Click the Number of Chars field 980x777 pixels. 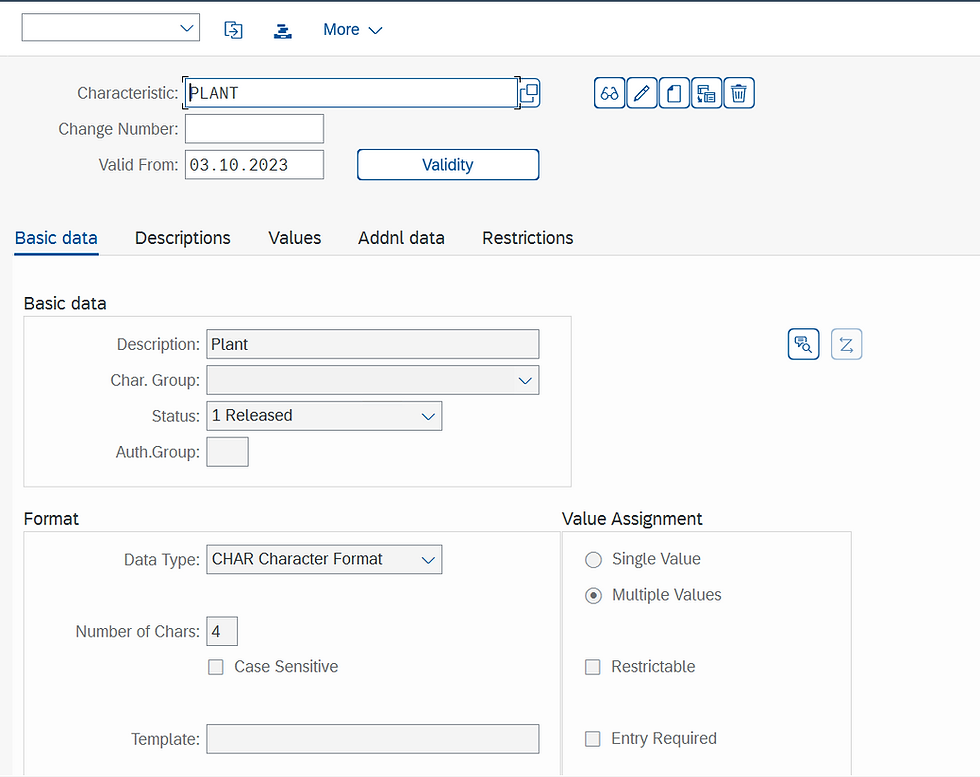(222, 631)
